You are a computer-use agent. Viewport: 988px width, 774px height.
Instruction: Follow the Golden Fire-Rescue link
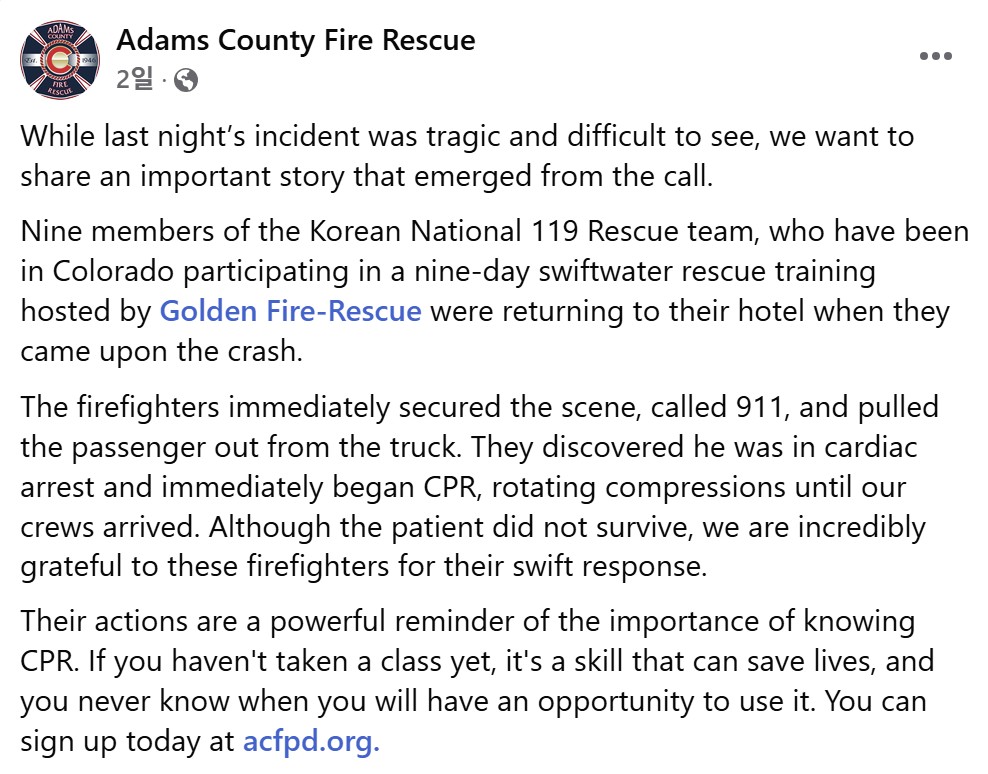click(x=290, y=311)
